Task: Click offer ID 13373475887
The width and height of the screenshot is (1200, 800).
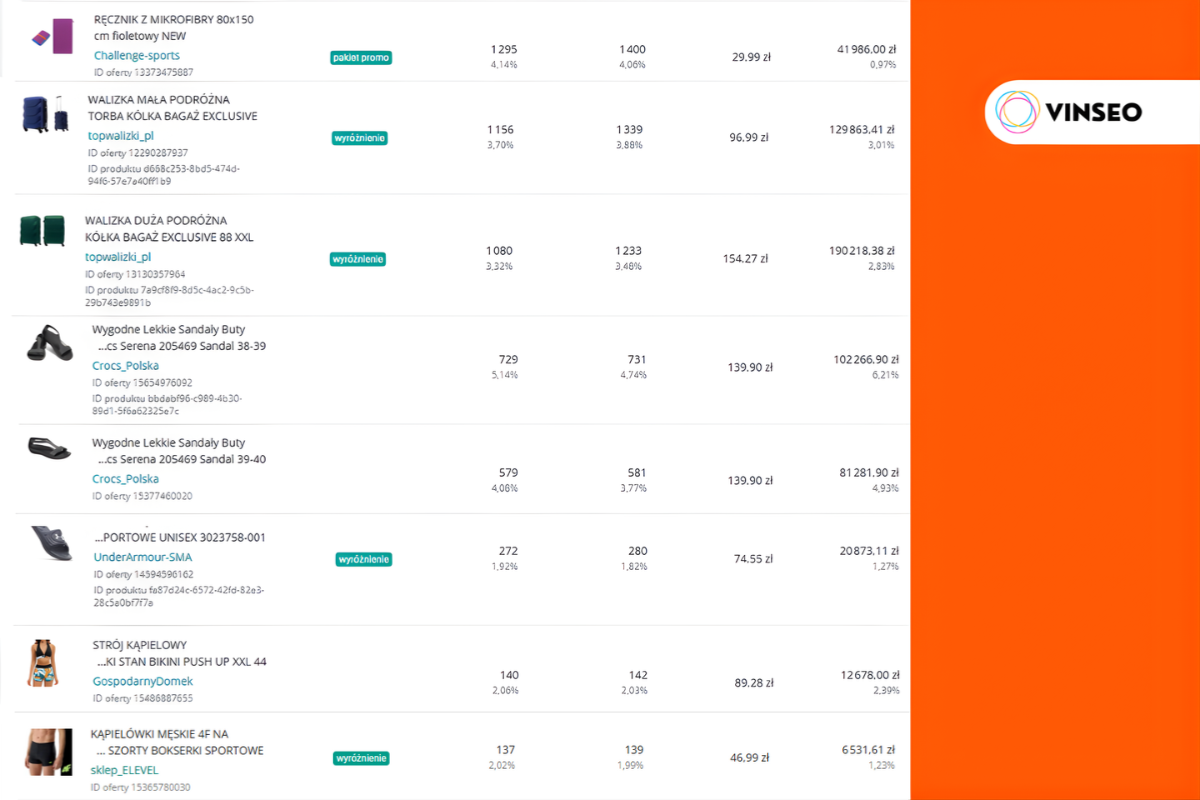Action: click(x=144, y=72)
